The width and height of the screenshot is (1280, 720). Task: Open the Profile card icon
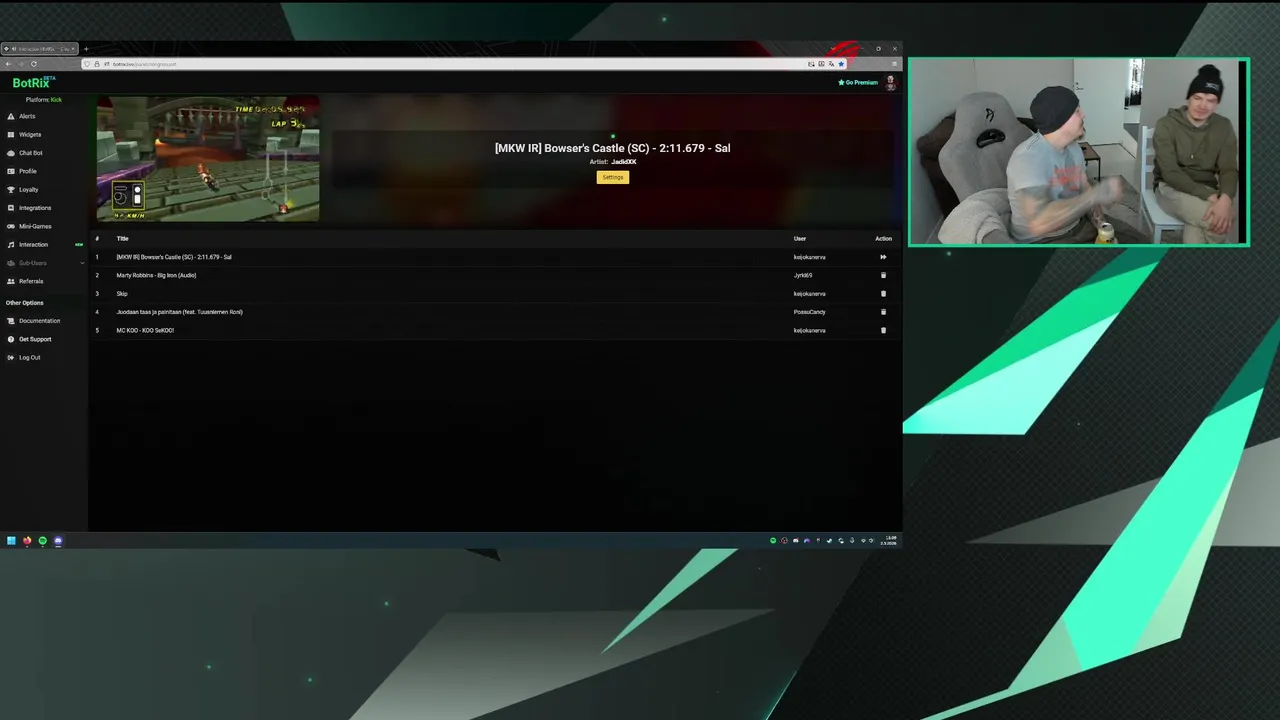pos(10,171)
